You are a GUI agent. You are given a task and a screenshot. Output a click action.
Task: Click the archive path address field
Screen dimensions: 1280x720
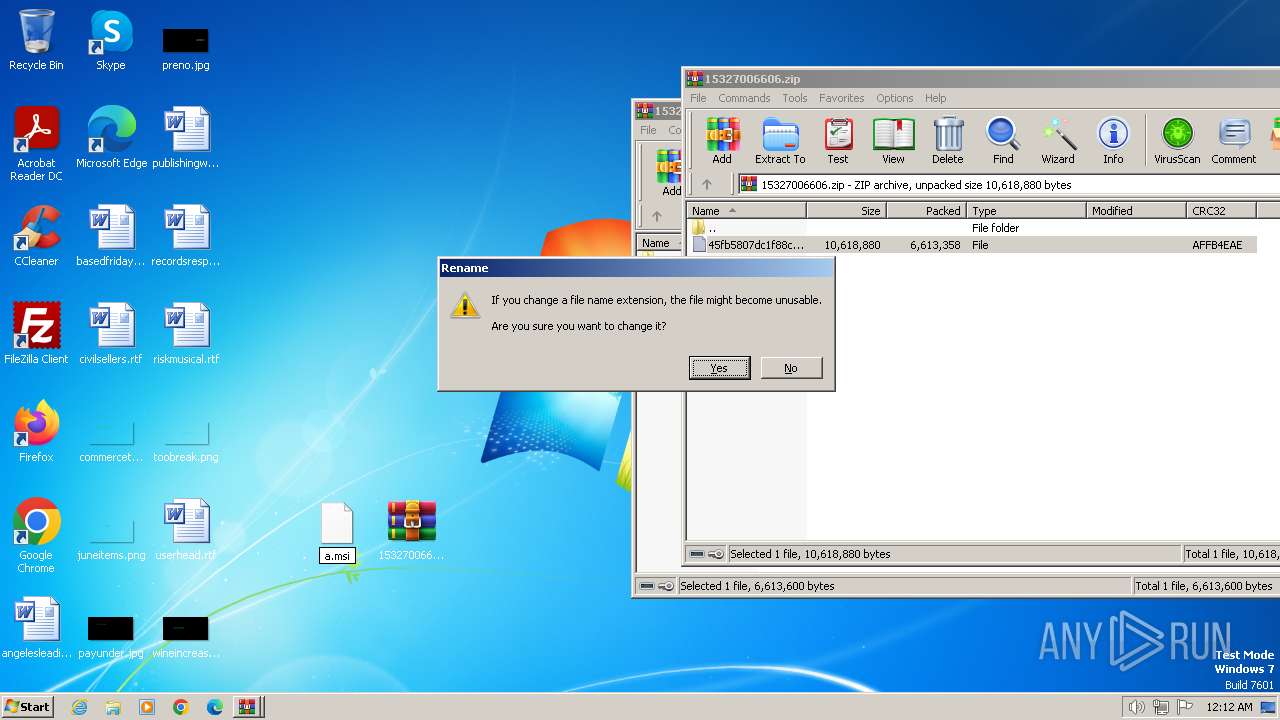coord(1008,185)
